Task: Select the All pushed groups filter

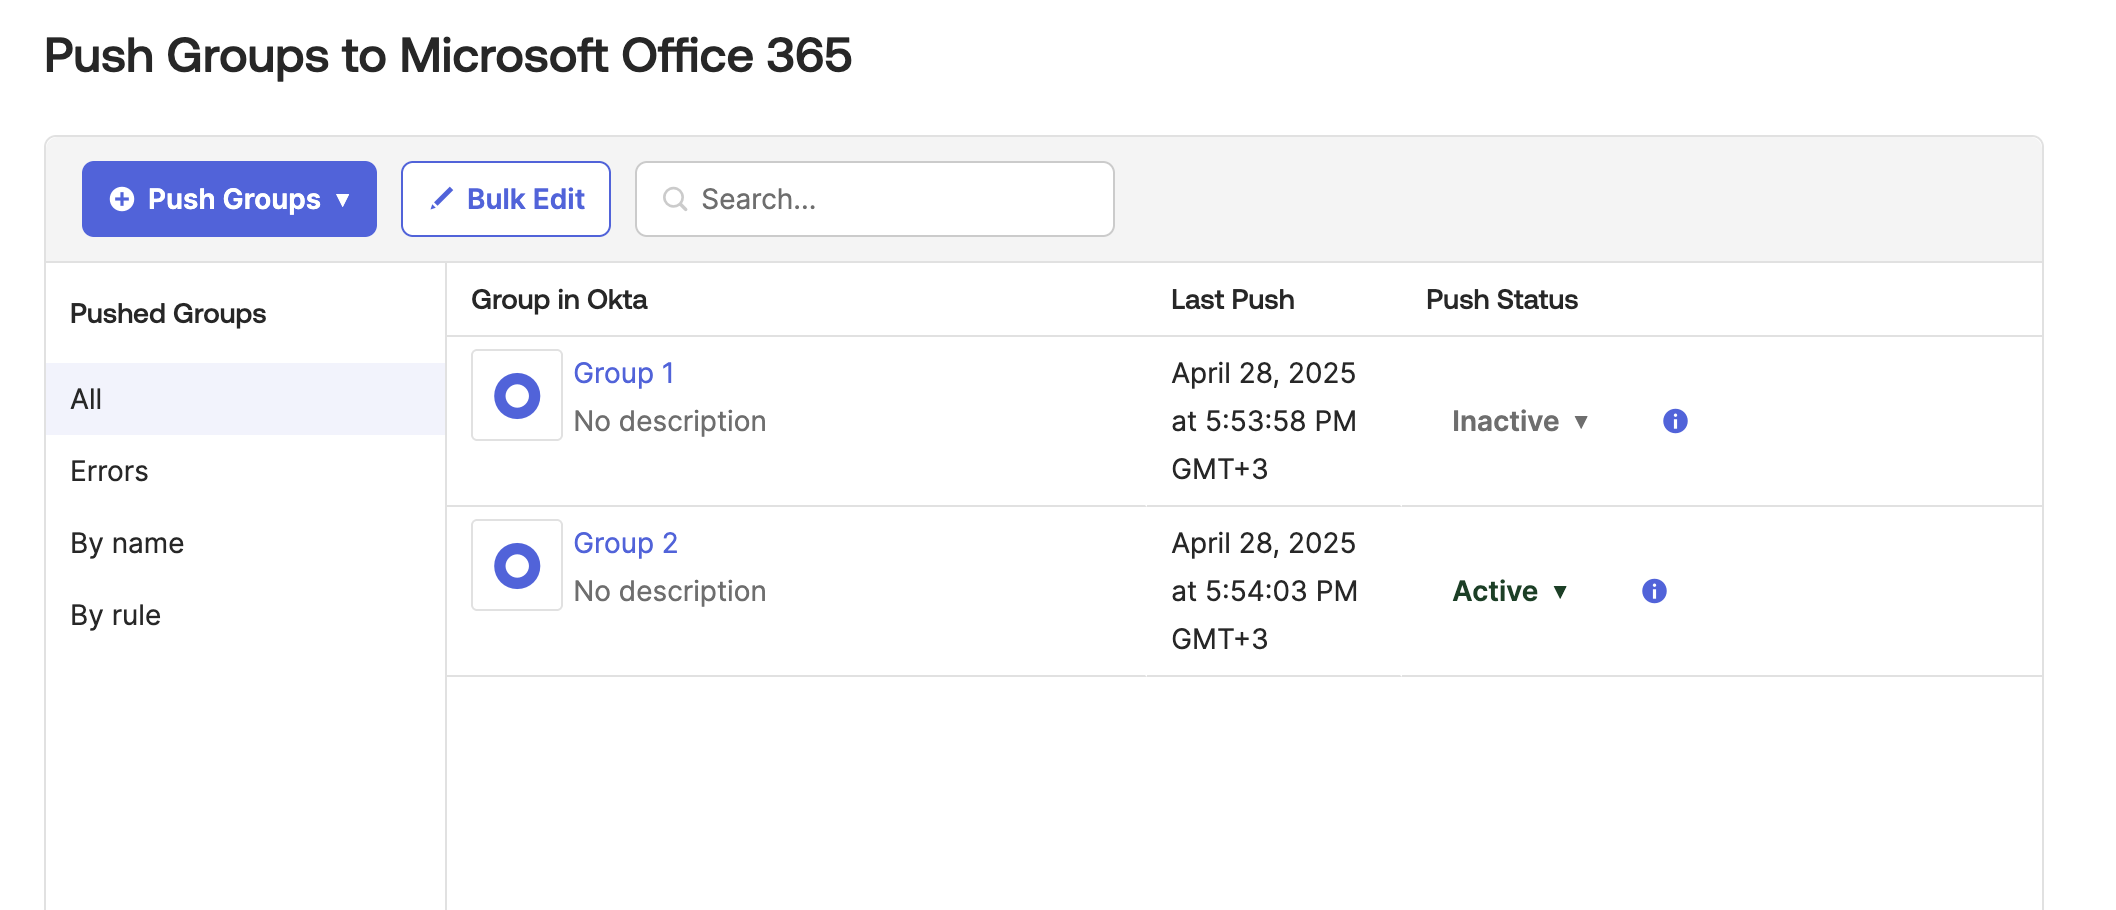Action: coord(86,399)
